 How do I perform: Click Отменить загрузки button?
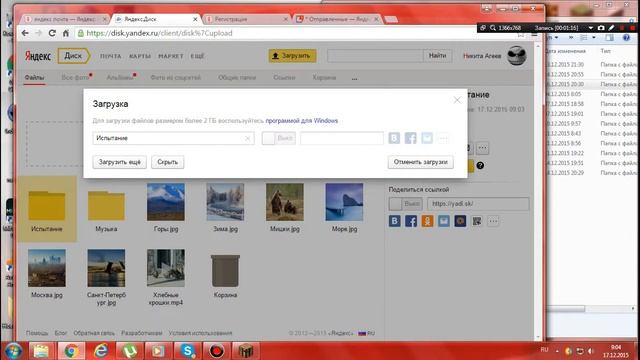[x=420, y=162]
